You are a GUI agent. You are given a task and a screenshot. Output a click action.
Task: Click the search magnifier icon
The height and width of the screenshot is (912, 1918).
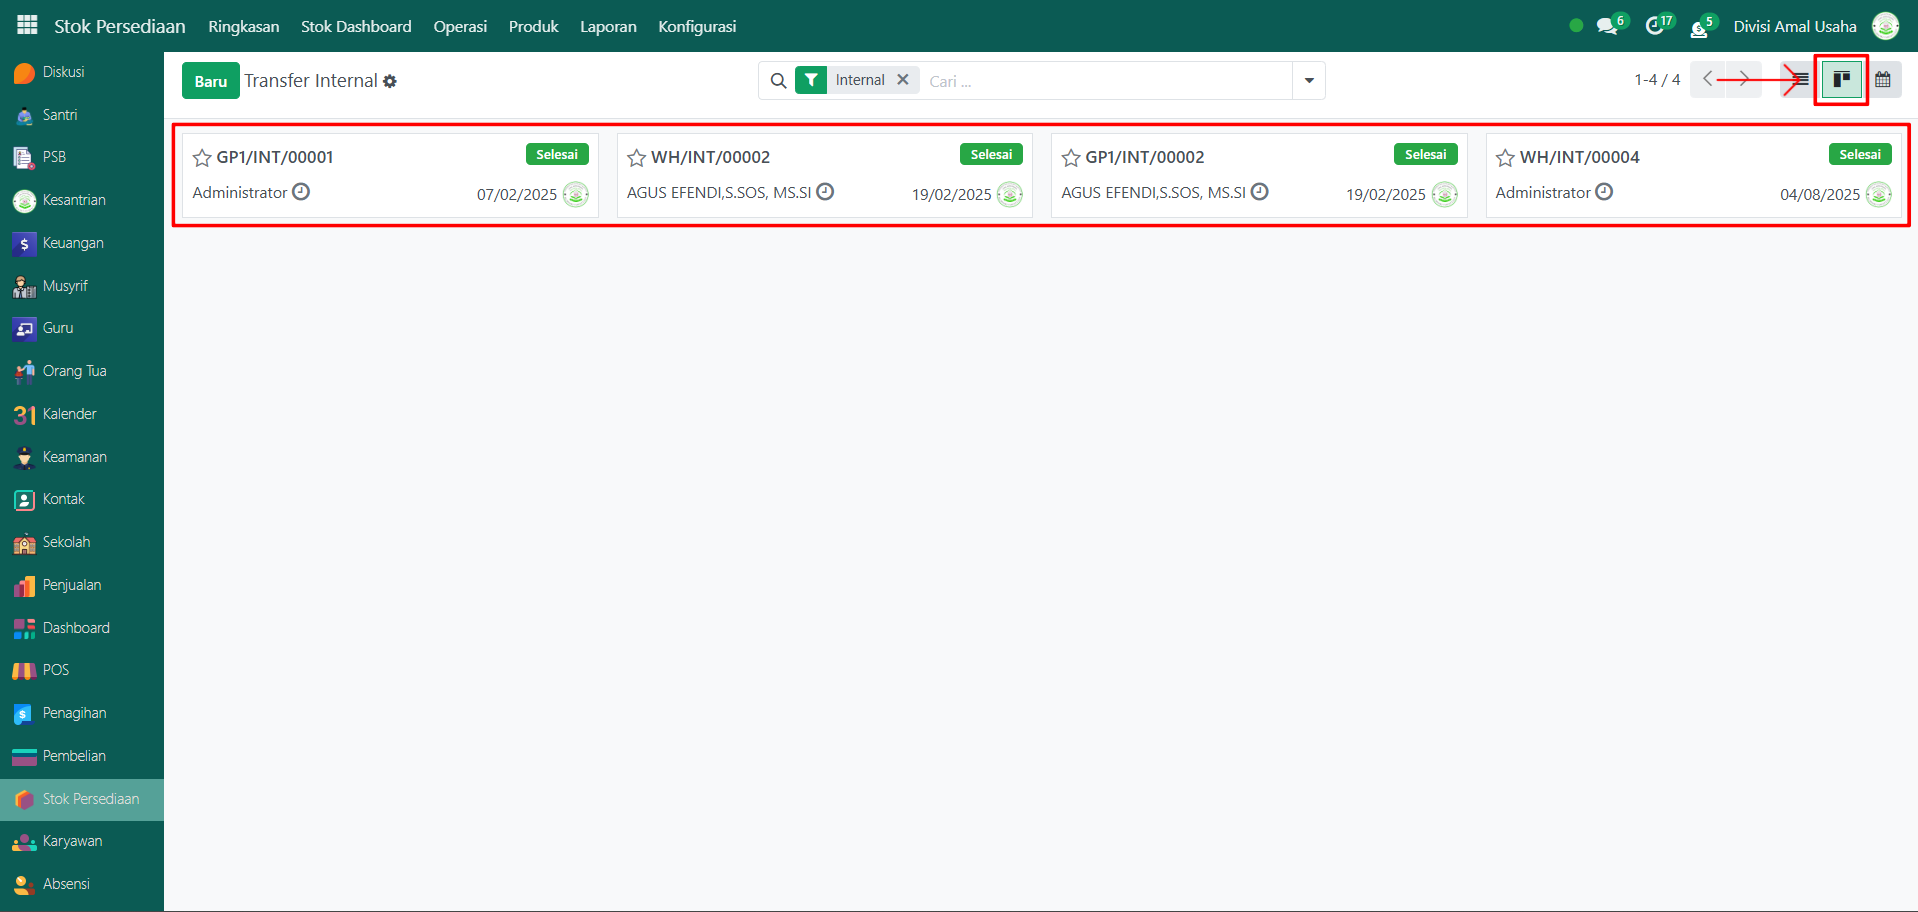point(778,81)
